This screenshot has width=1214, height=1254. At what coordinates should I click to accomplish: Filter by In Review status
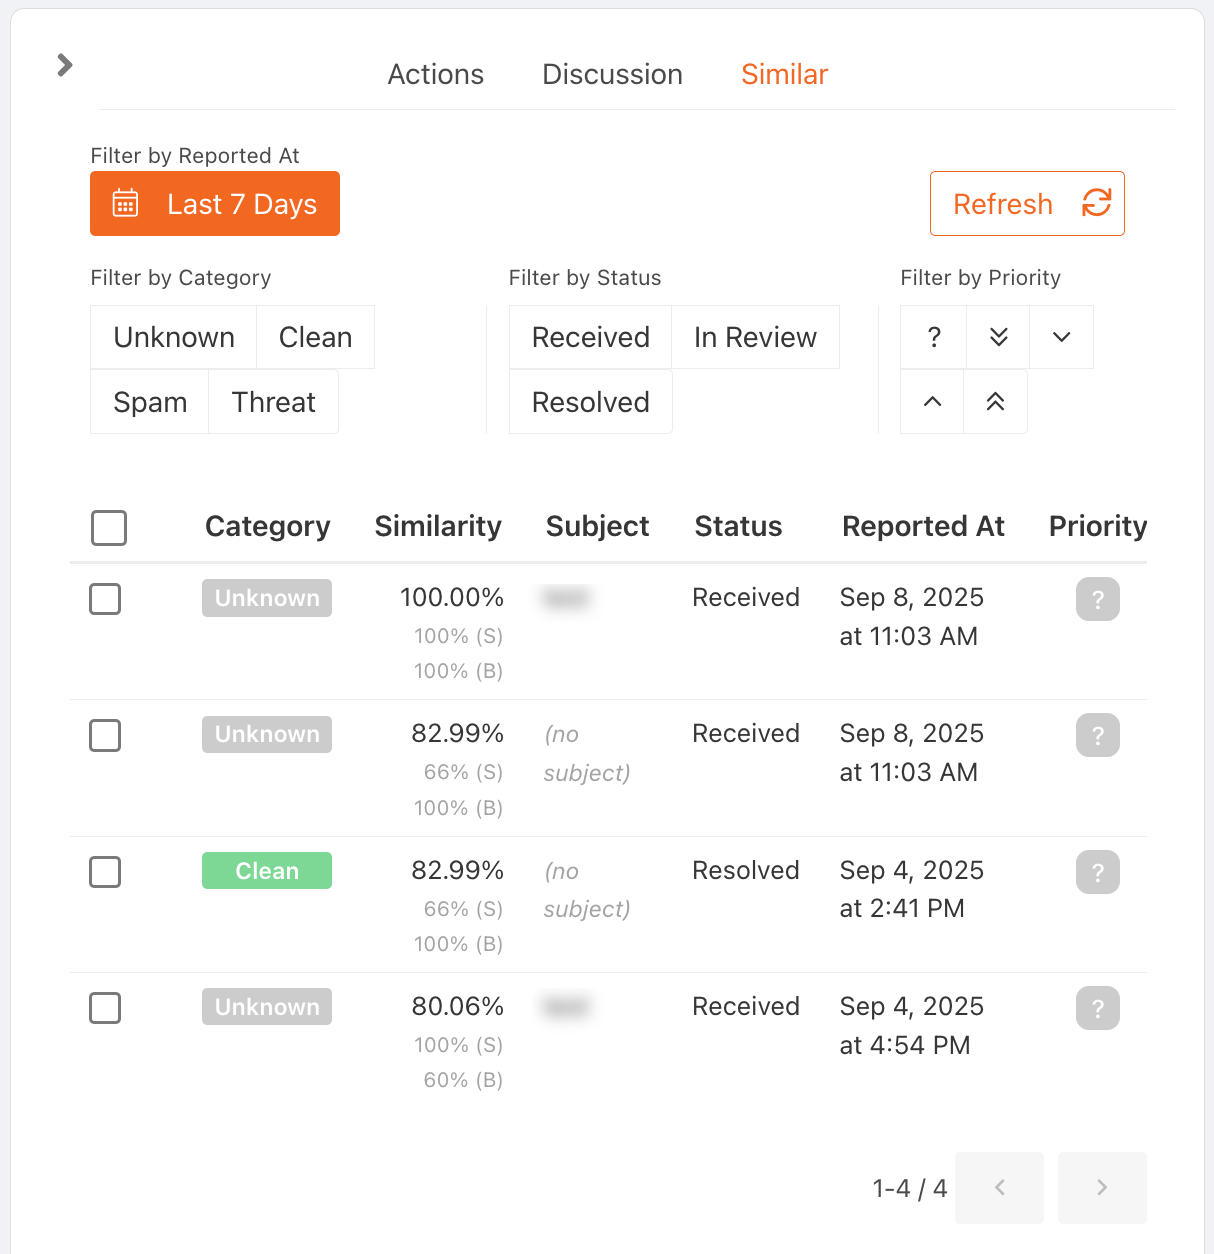tap(755, 337)
